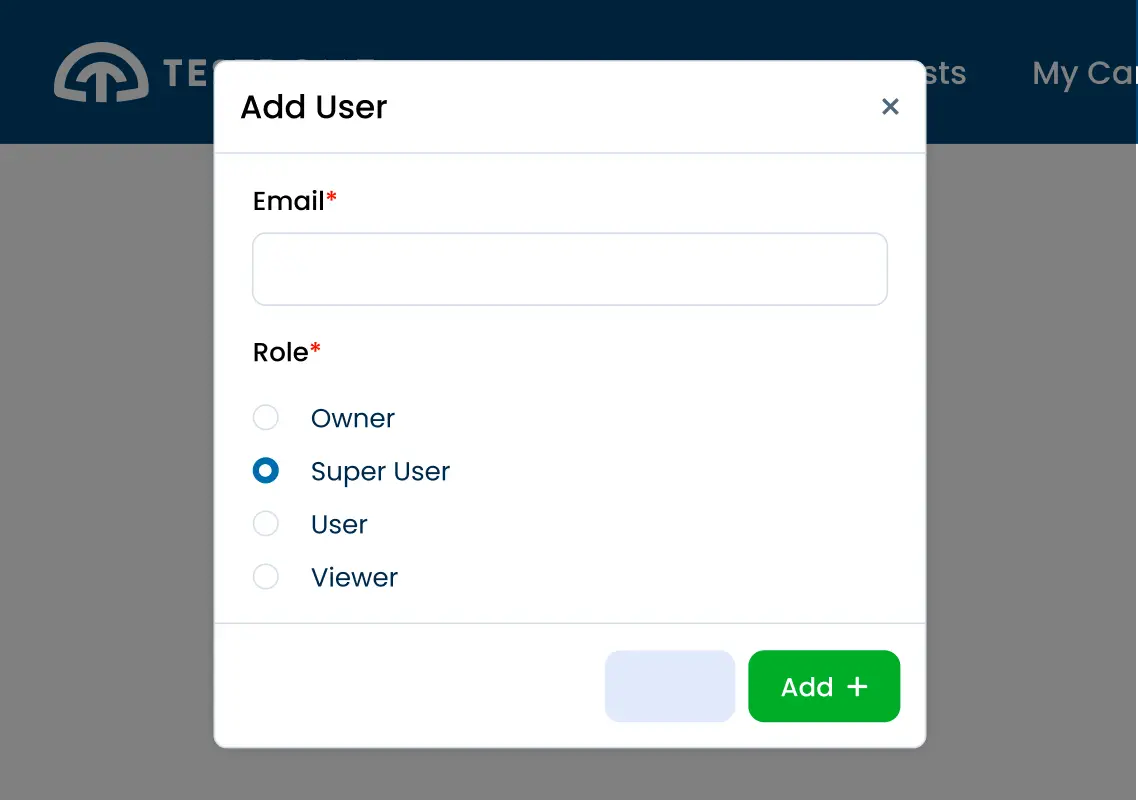
Task: Deselect Super User by choosing Owner
Action: click(x=266, y=417)
